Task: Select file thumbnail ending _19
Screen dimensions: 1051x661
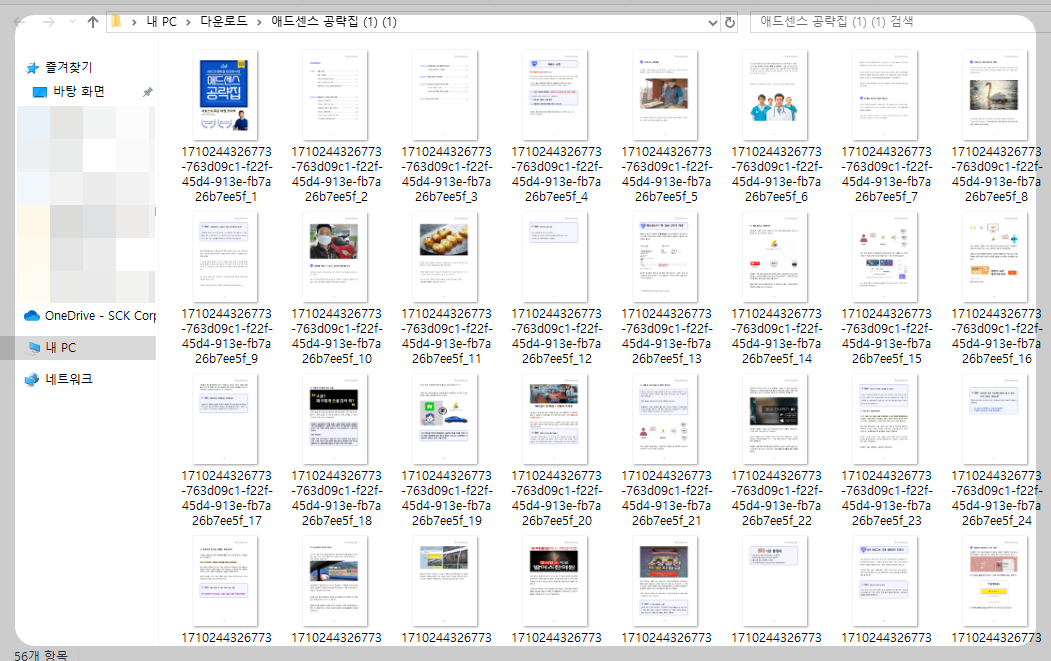Action: tap(444, 419)
